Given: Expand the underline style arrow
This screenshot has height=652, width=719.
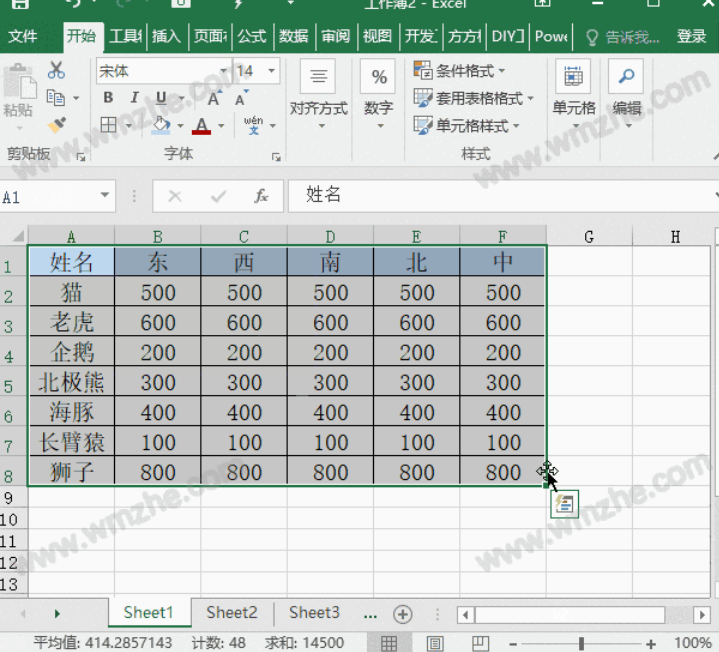Looking at the screenshot, I should (181, 98).
